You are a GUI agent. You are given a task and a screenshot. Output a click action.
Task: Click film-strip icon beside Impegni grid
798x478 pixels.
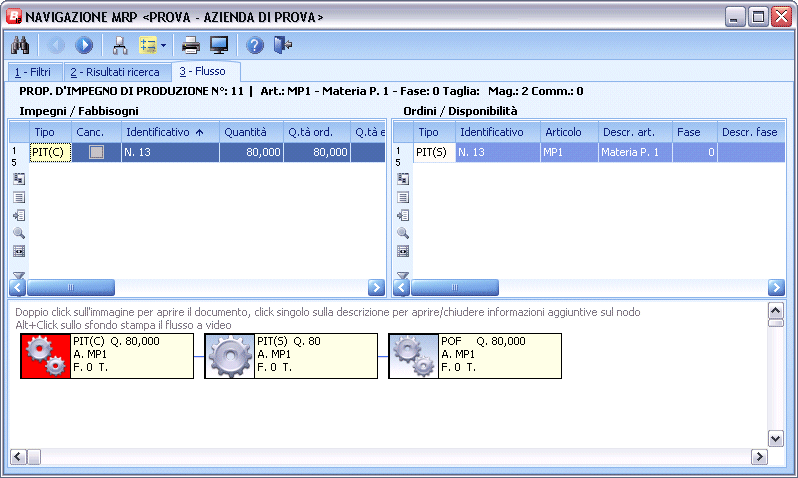coord(19,251)
